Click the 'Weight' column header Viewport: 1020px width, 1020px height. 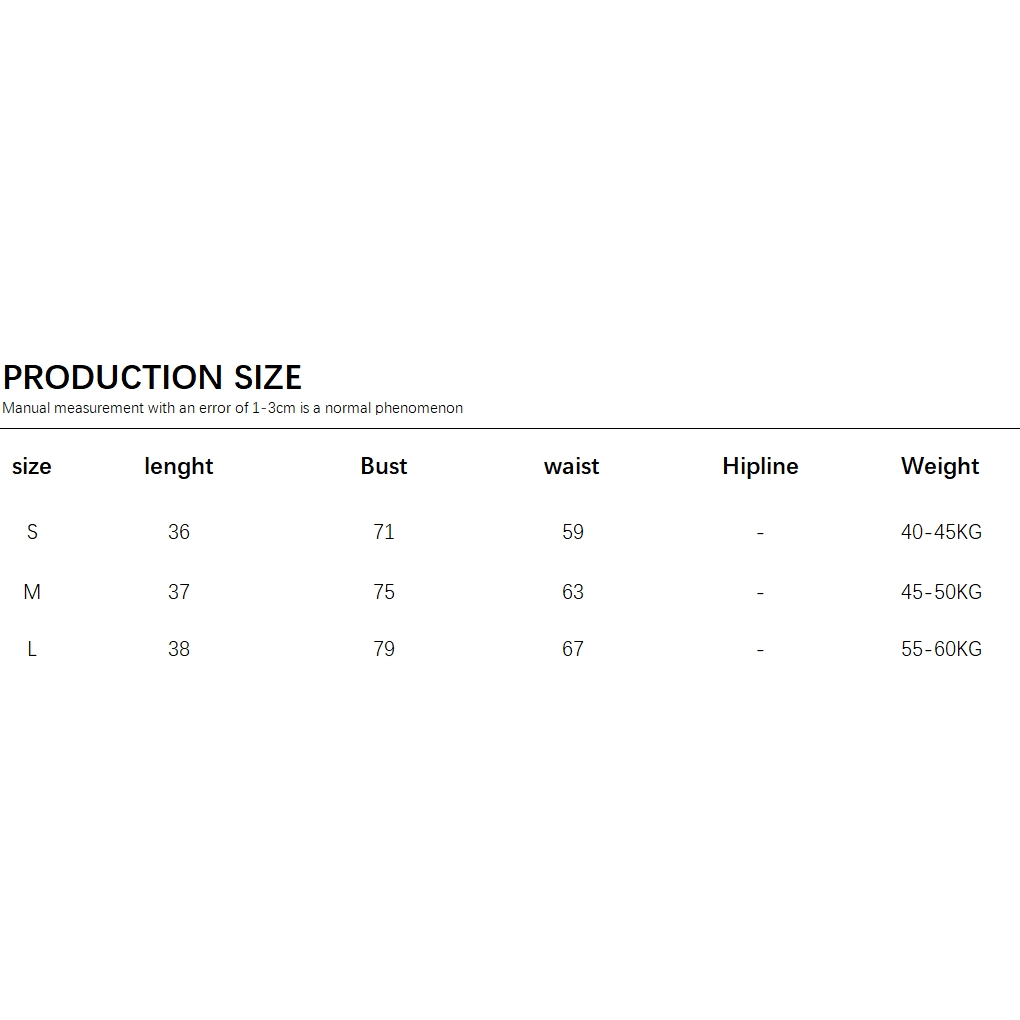click(x=940, y=466)
